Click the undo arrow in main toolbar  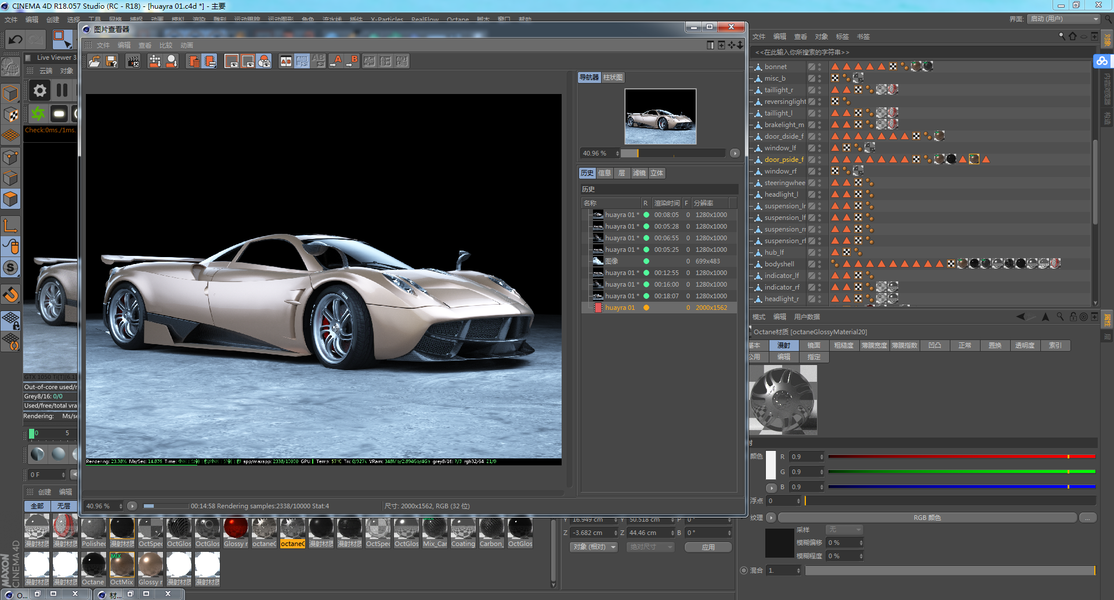coord(15,39)
